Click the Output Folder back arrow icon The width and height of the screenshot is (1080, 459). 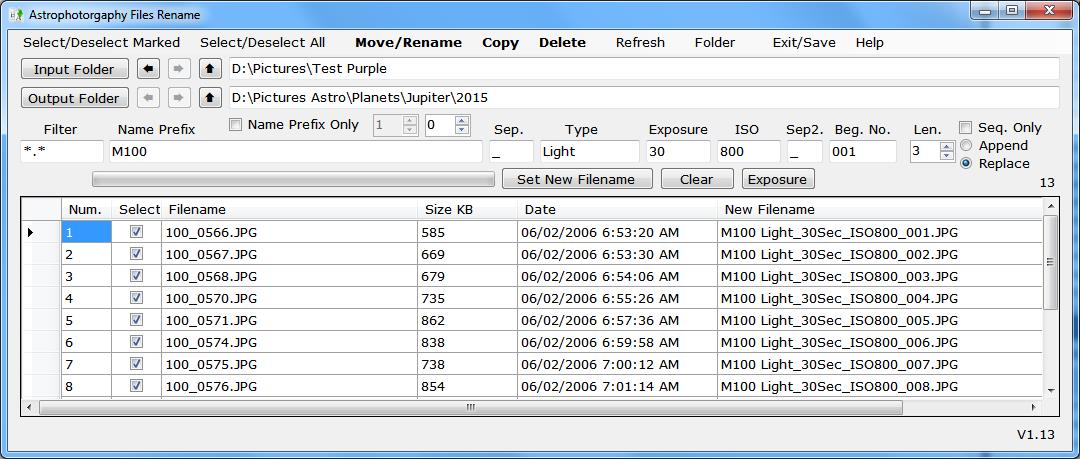[149, 98]
